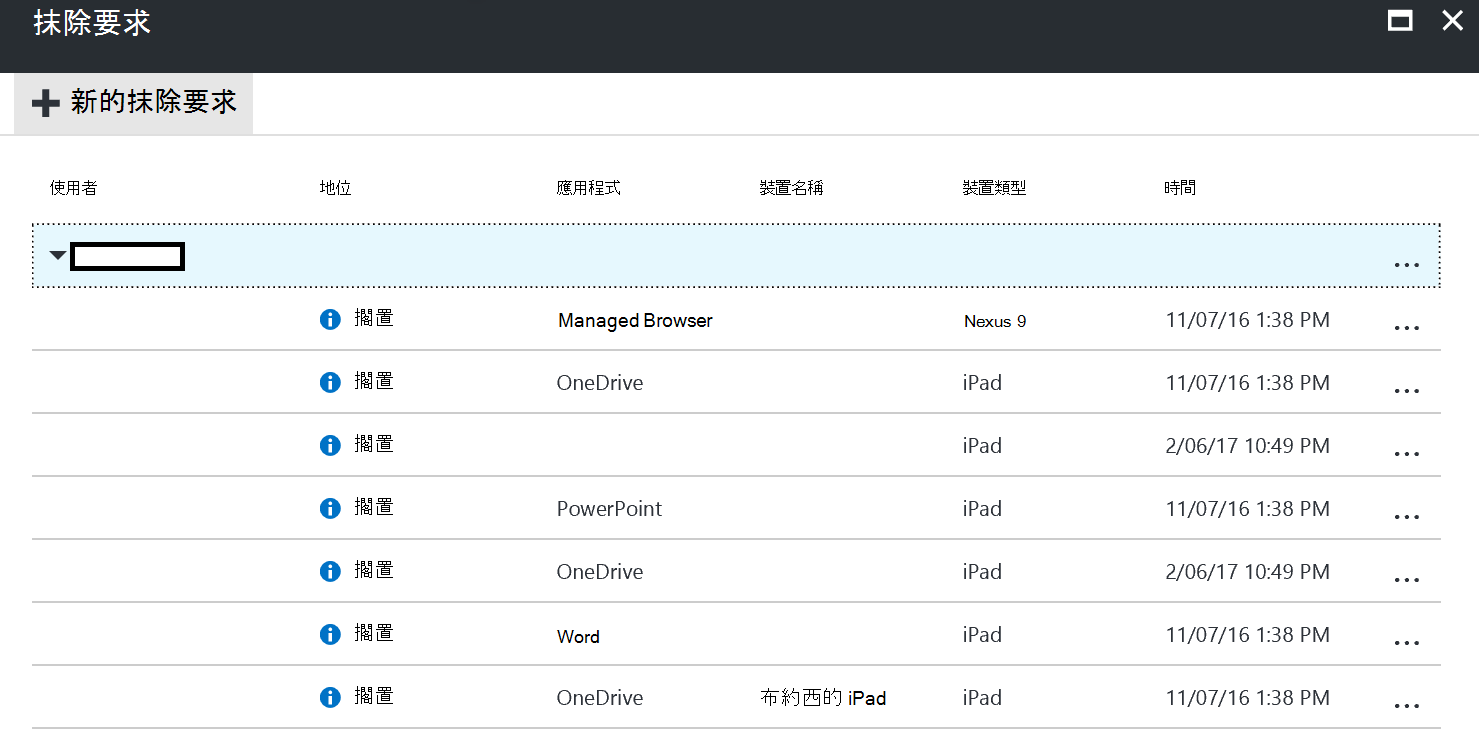Image resolution: width=1479 pixels, height=739 pixels.
Task: Select the Nexus 9 device type cell
Action: tap(995, 321)
